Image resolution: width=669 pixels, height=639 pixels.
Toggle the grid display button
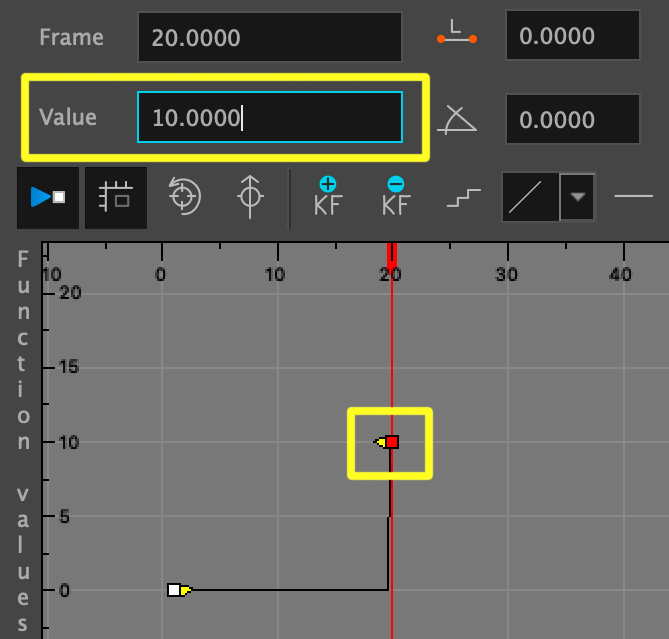point(116,198)
